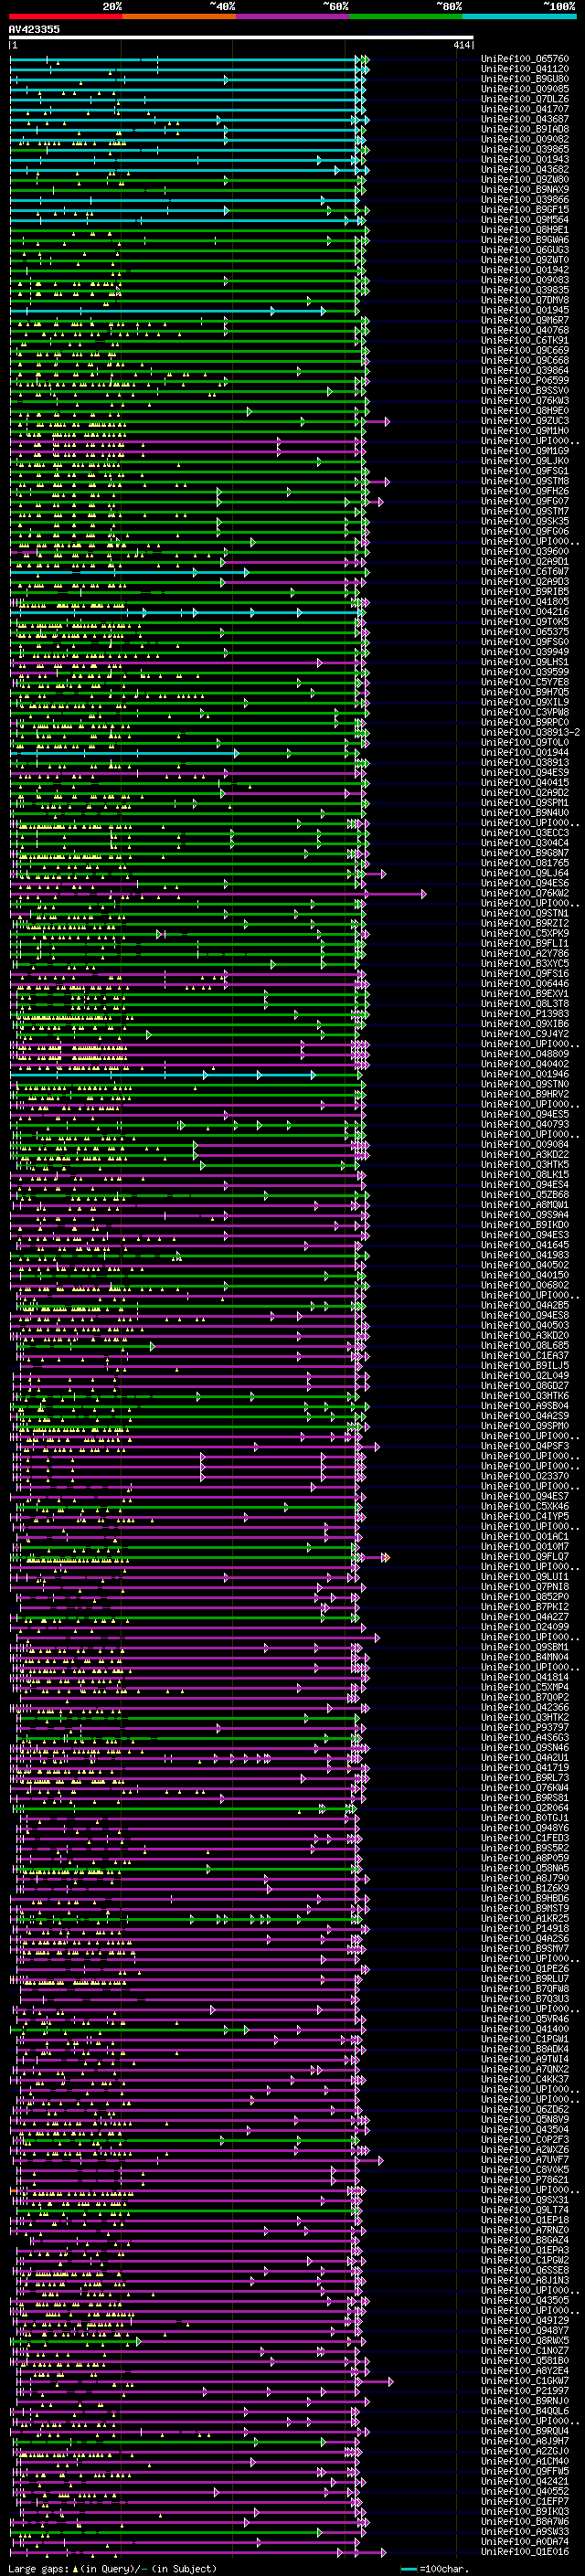This screenshot has width=585, height=2576.
Task: Select label UniRef100_Q94ES7
Action: point(525,1496)
